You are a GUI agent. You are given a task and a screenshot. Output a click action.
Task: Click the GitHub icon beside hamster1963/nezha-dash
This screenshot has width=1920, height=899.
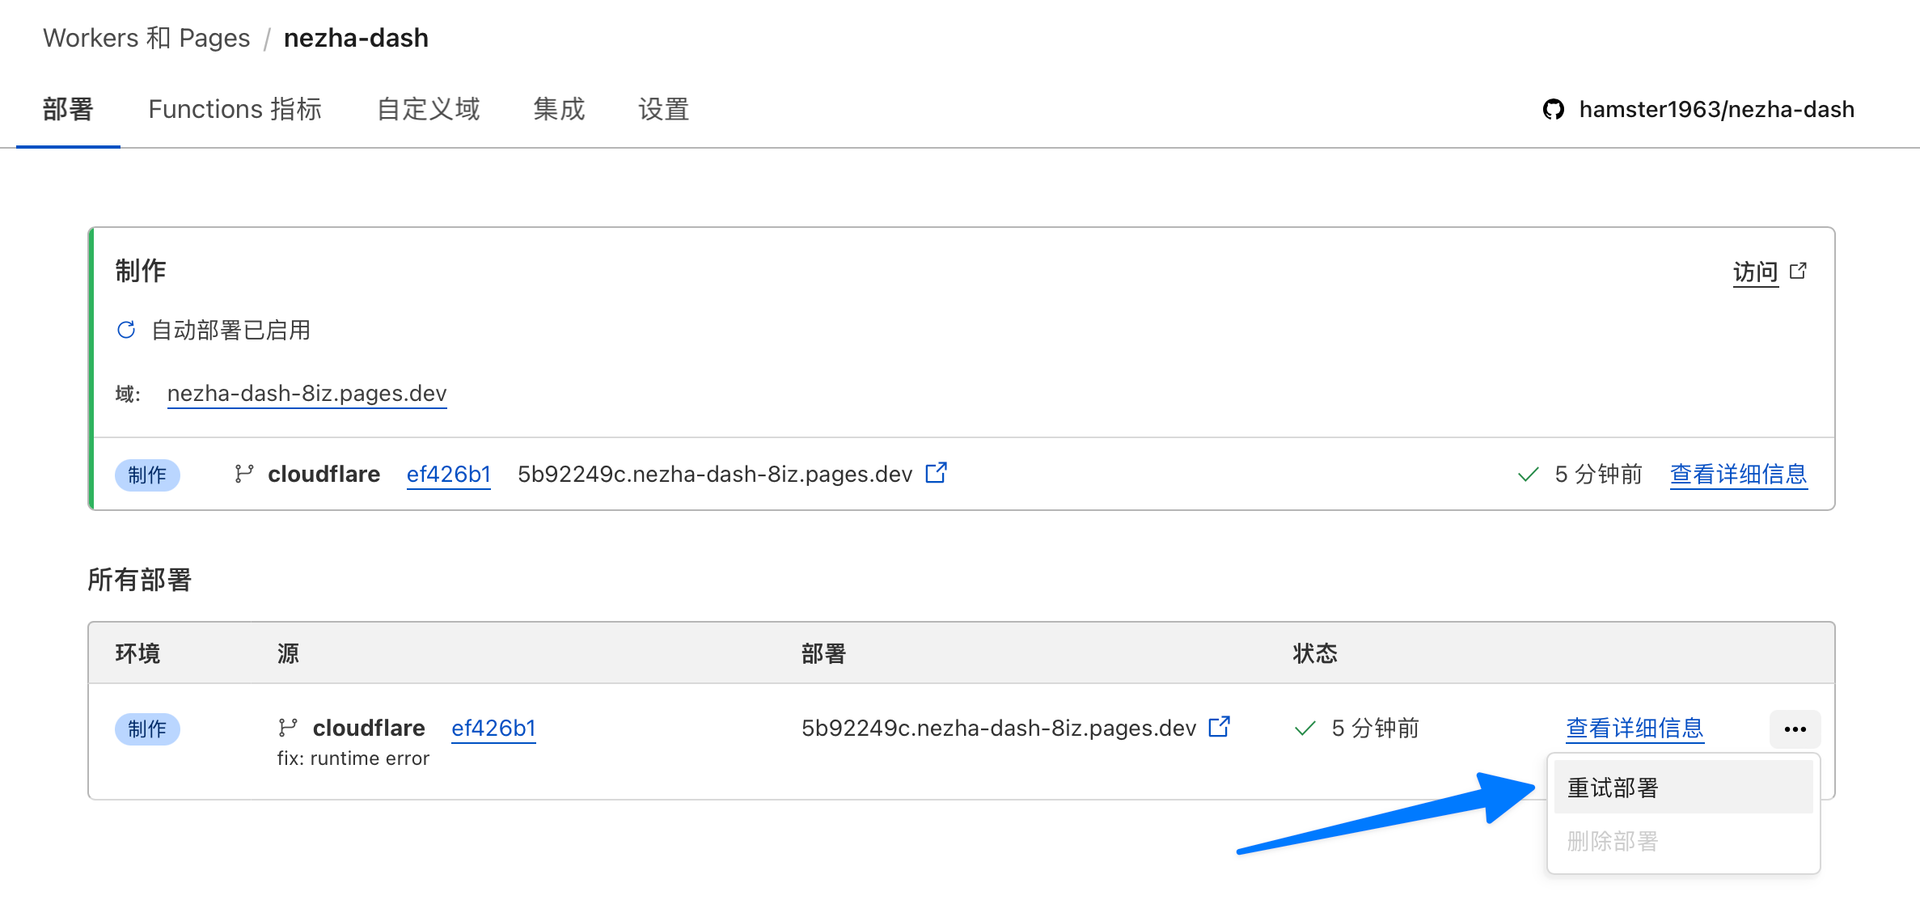[1552, 109]
